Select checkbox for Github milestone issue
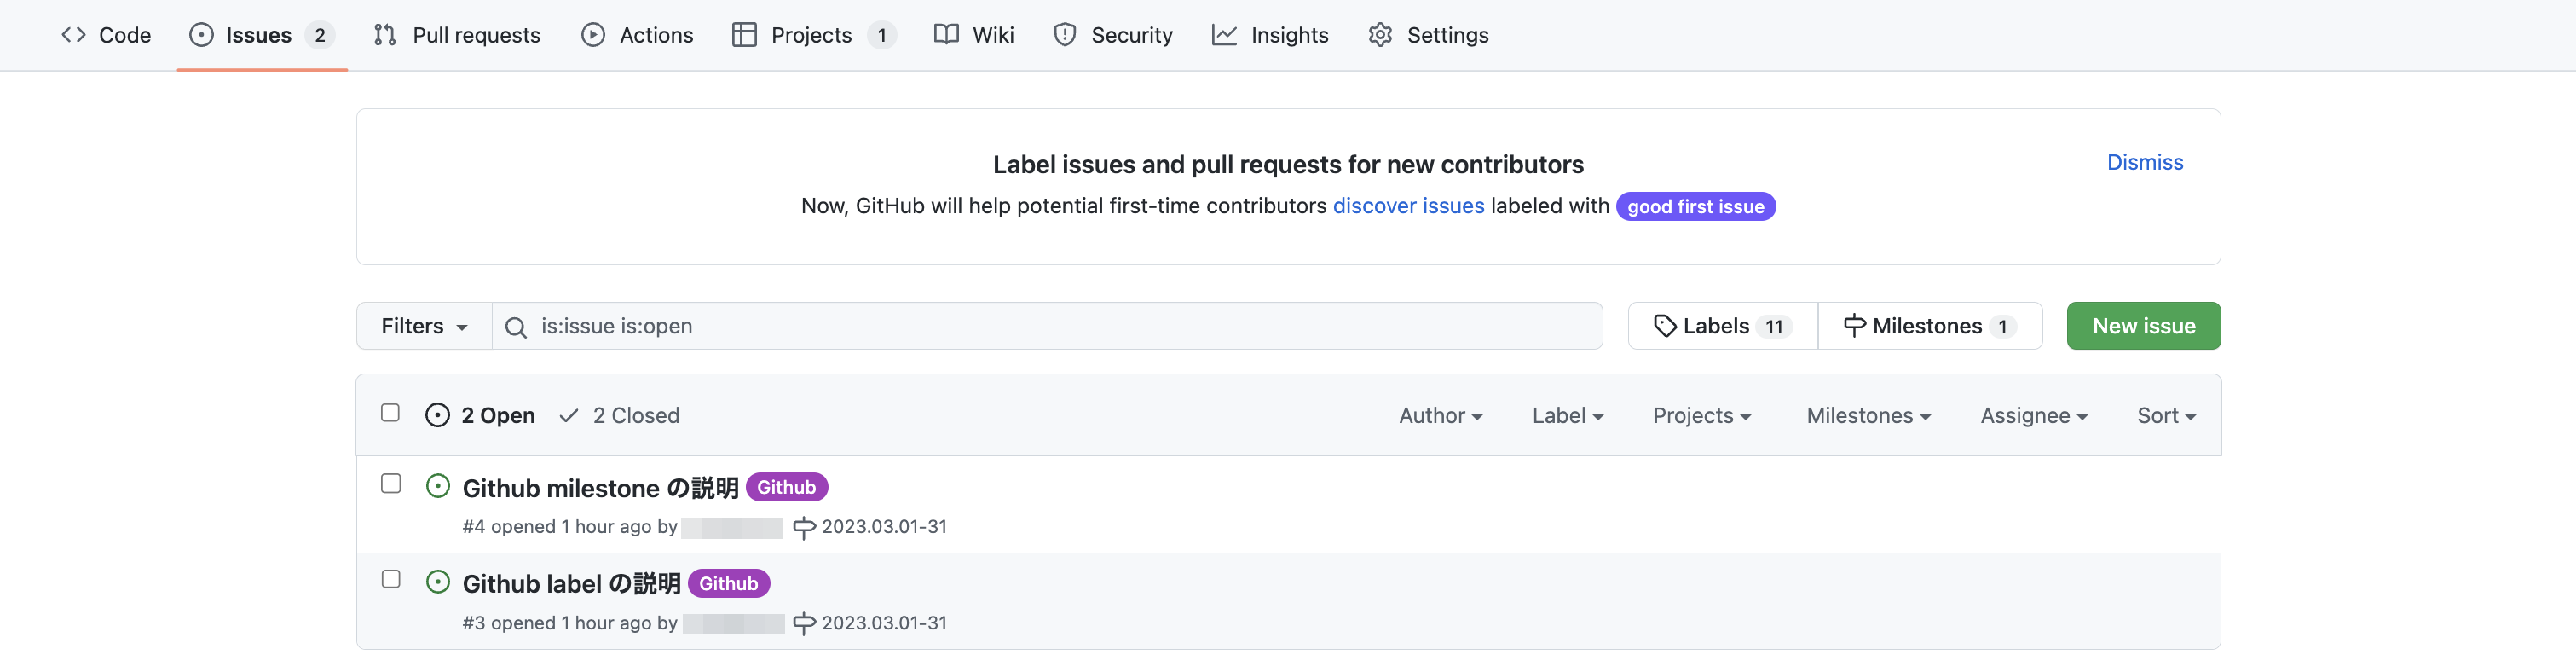This screenshot has width=2576, height=672. point(391,484)
